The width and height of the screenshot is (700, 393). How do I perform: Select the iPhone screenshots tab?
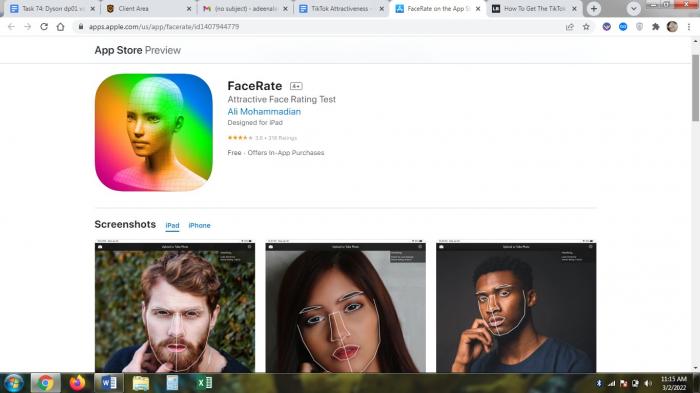(199, 226)
